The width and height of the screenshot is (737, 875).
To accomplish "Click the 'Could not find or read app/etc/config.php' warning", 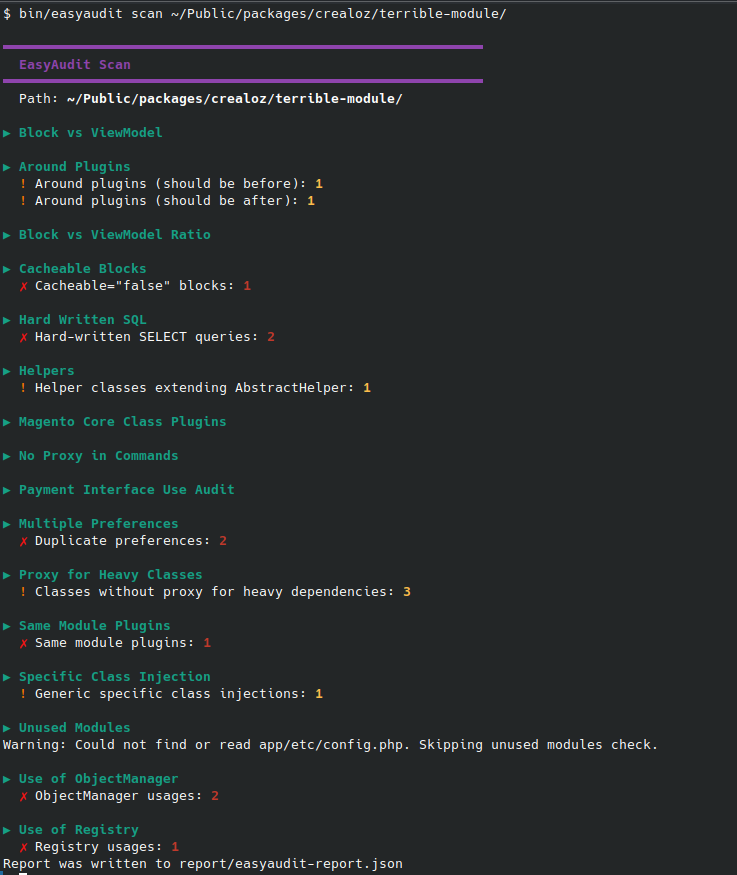I will pos(330,745).
